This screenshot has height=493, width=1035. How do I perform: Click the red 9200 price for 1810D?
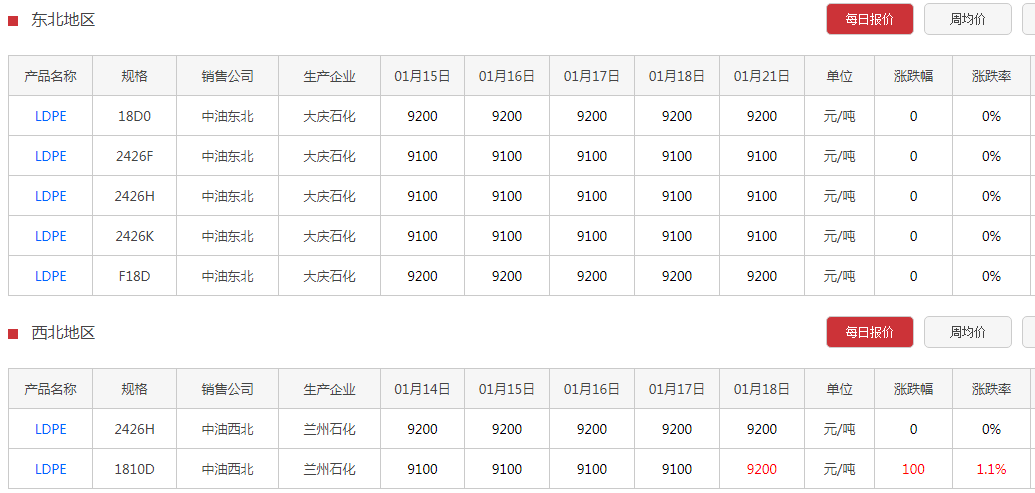[762, 469]
